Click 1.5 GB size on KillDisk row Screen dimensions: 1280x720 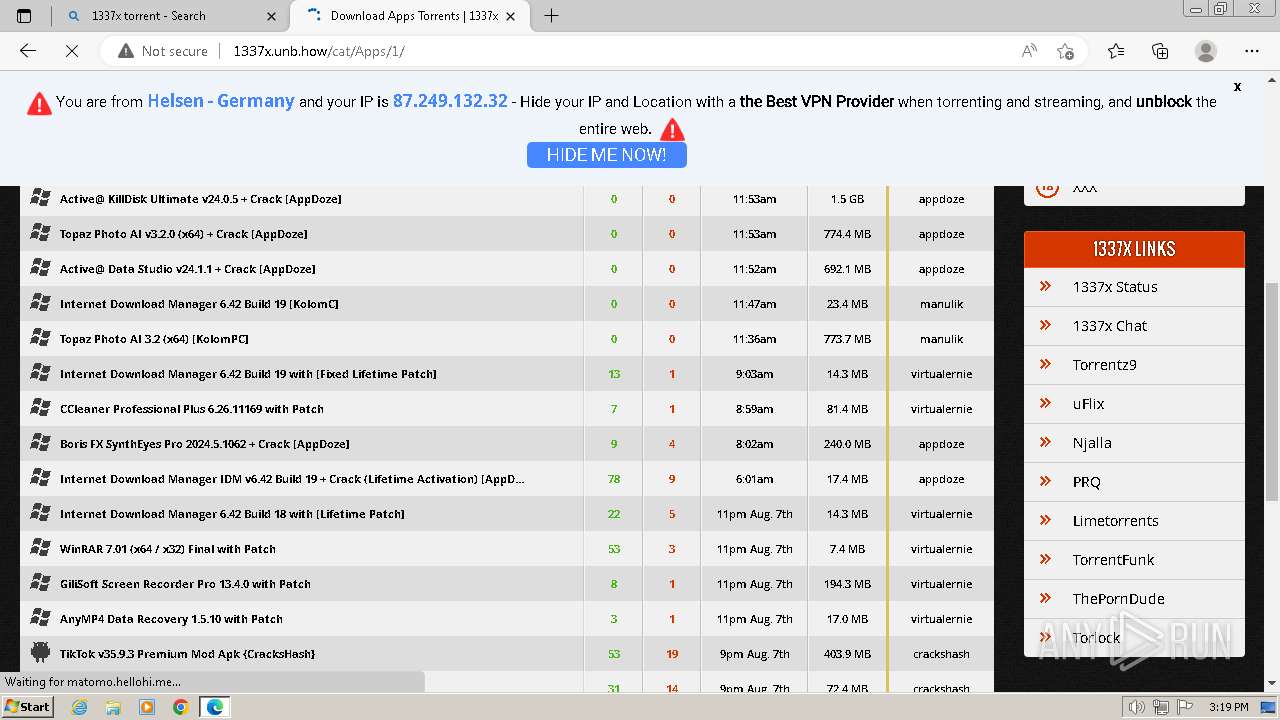[x=847, y=199]
